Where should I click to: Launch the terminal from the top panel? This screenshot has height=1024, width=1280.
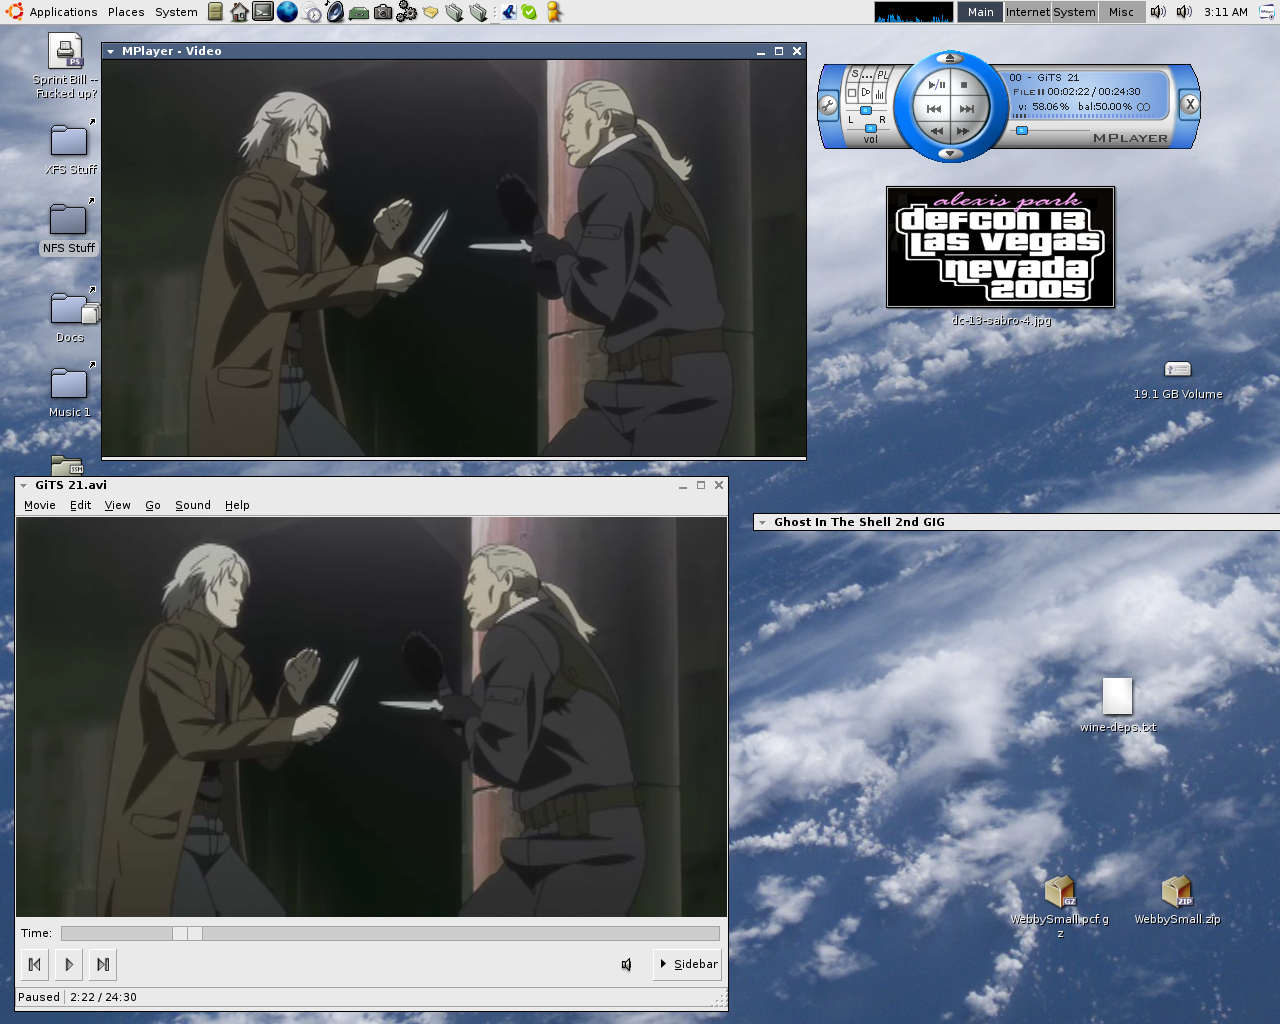pyautogui.click(x=263, y=12)
